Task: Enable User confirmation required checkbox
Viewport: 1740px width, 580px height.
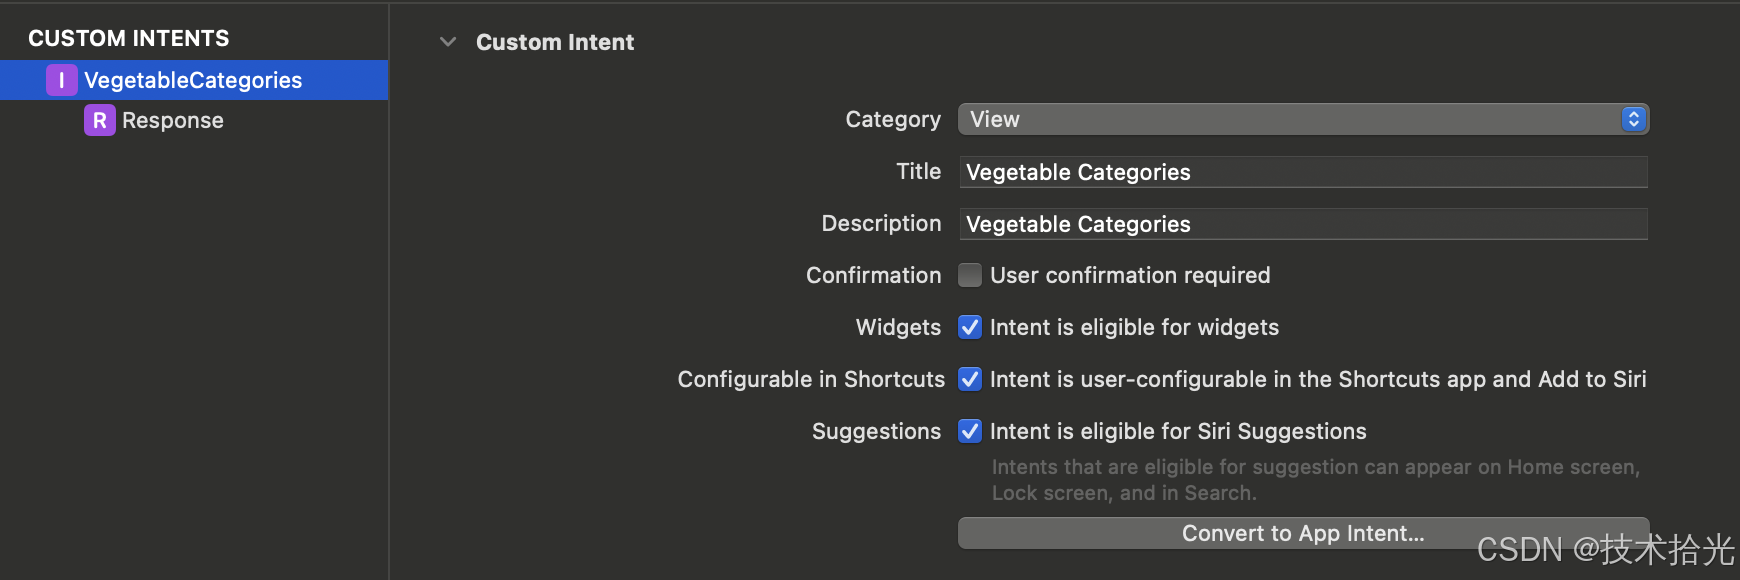Action: point(970,275)
